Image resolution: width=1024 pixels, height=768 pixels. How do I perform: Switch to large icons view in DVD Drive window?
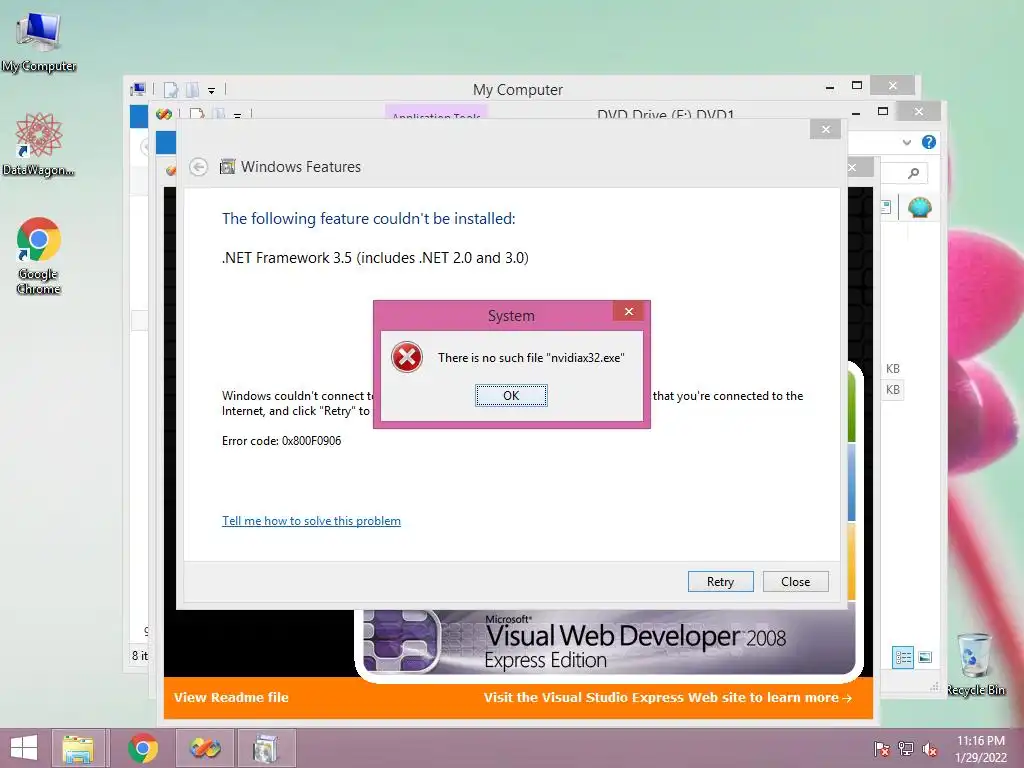(925, 657)
